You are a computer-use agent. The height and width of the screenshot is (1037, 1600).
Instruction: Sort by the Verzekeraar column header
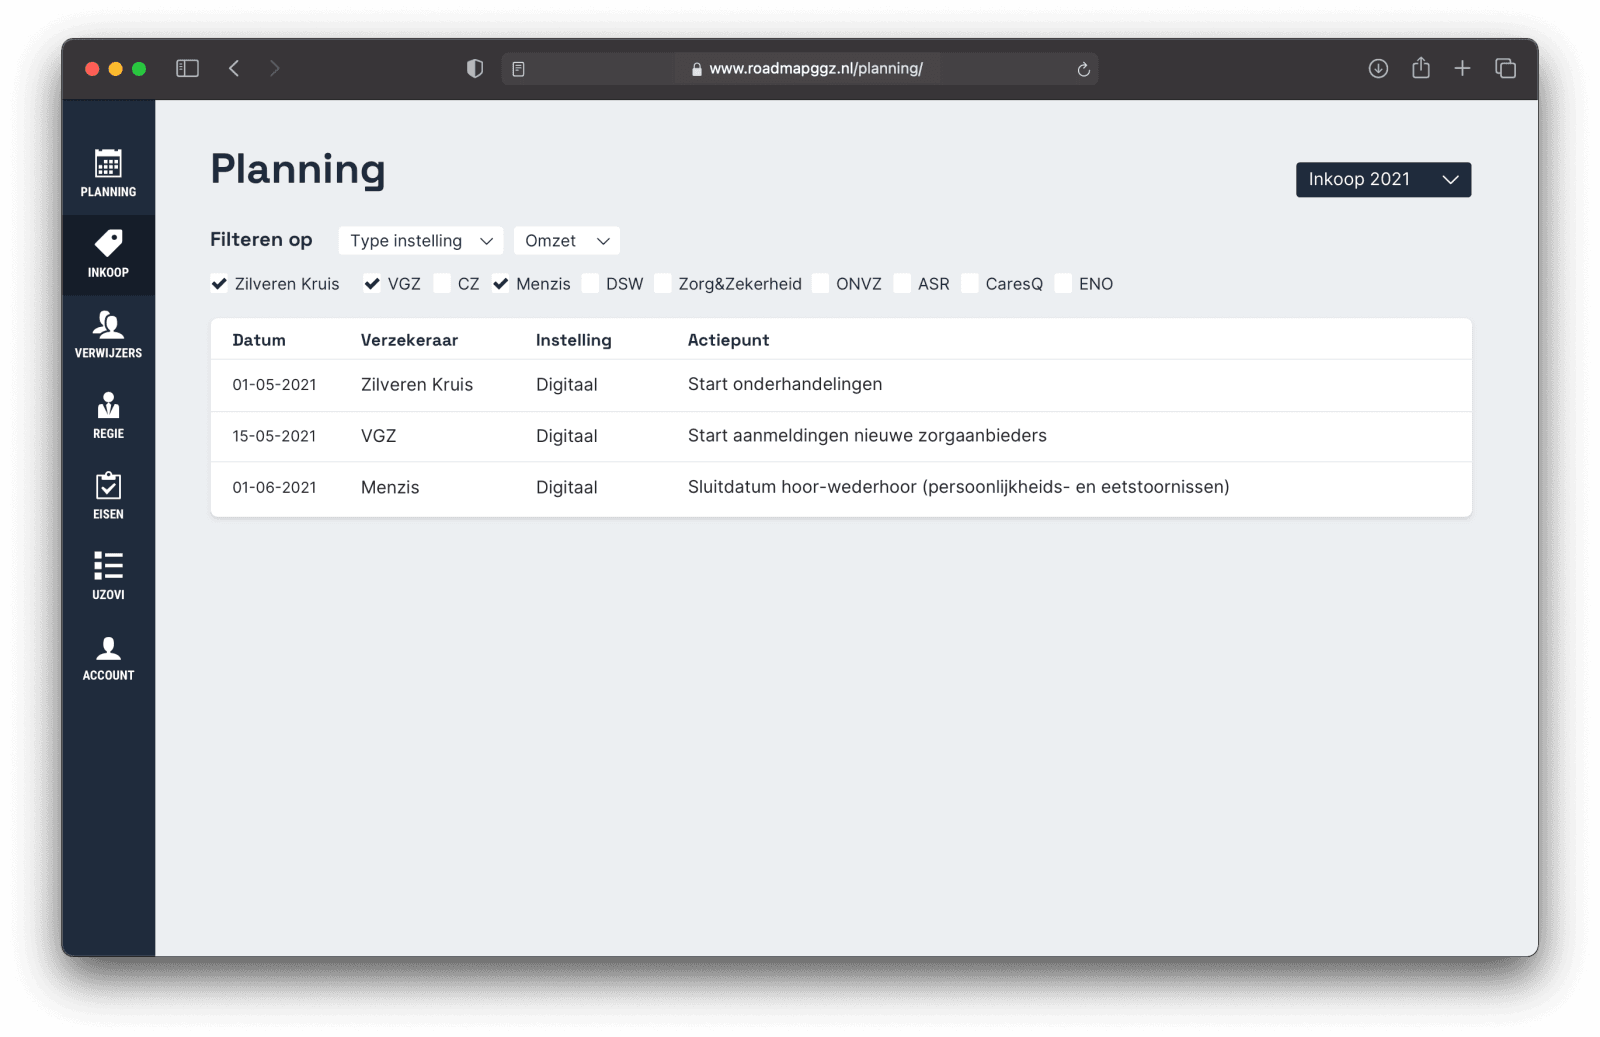coord(409,340)
